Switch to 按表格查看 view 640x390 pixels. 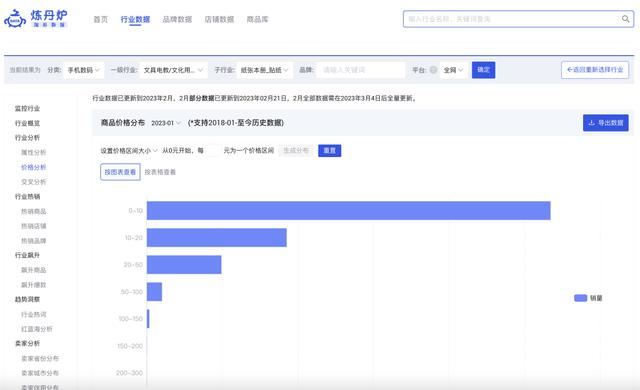[160, 172]
